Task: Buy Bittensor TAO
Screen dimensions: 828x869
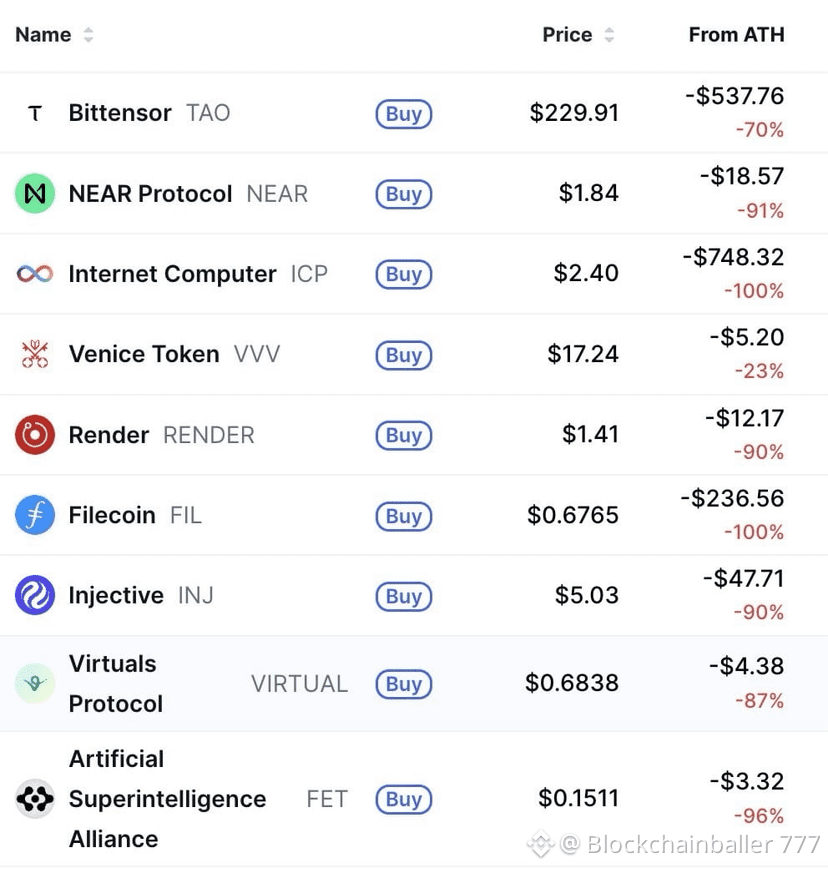Action: coord(403,114)
